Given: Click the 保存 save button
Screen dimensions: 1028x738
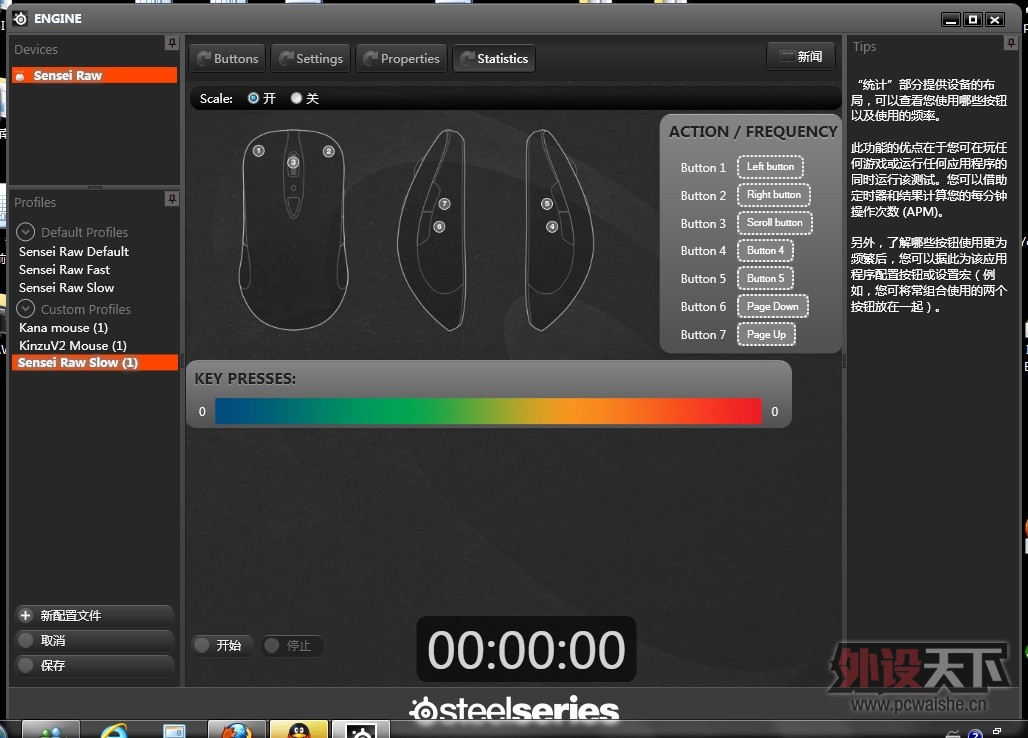Looking at the screenshot, I should [94, 665].
